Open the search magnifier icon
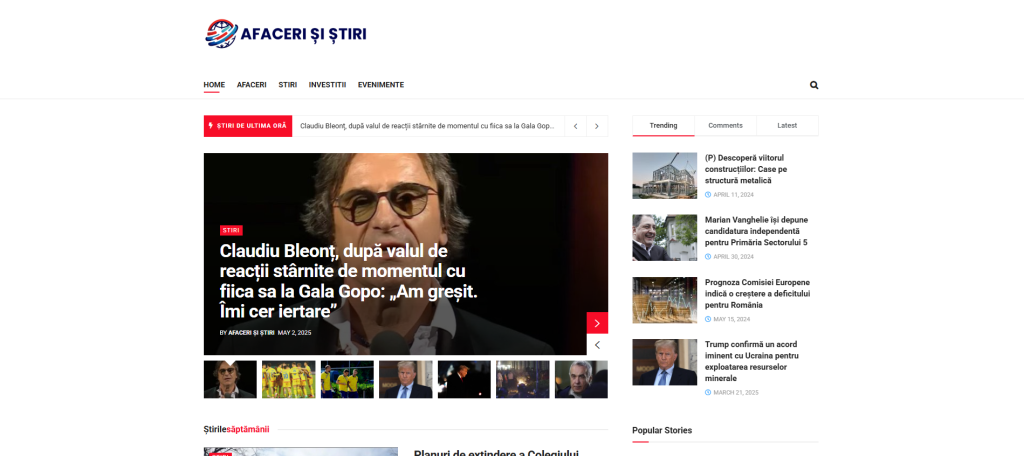 [x=814, y=85]
